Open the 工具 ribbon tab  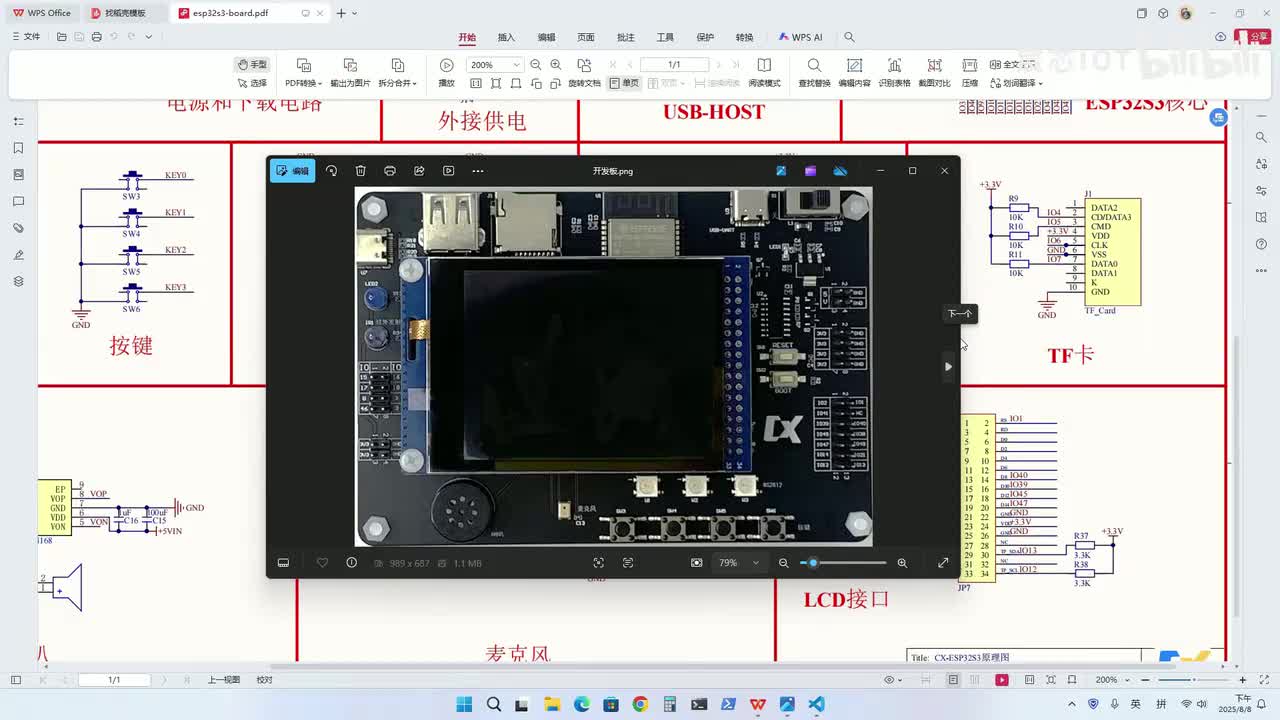tap(665, 37)
